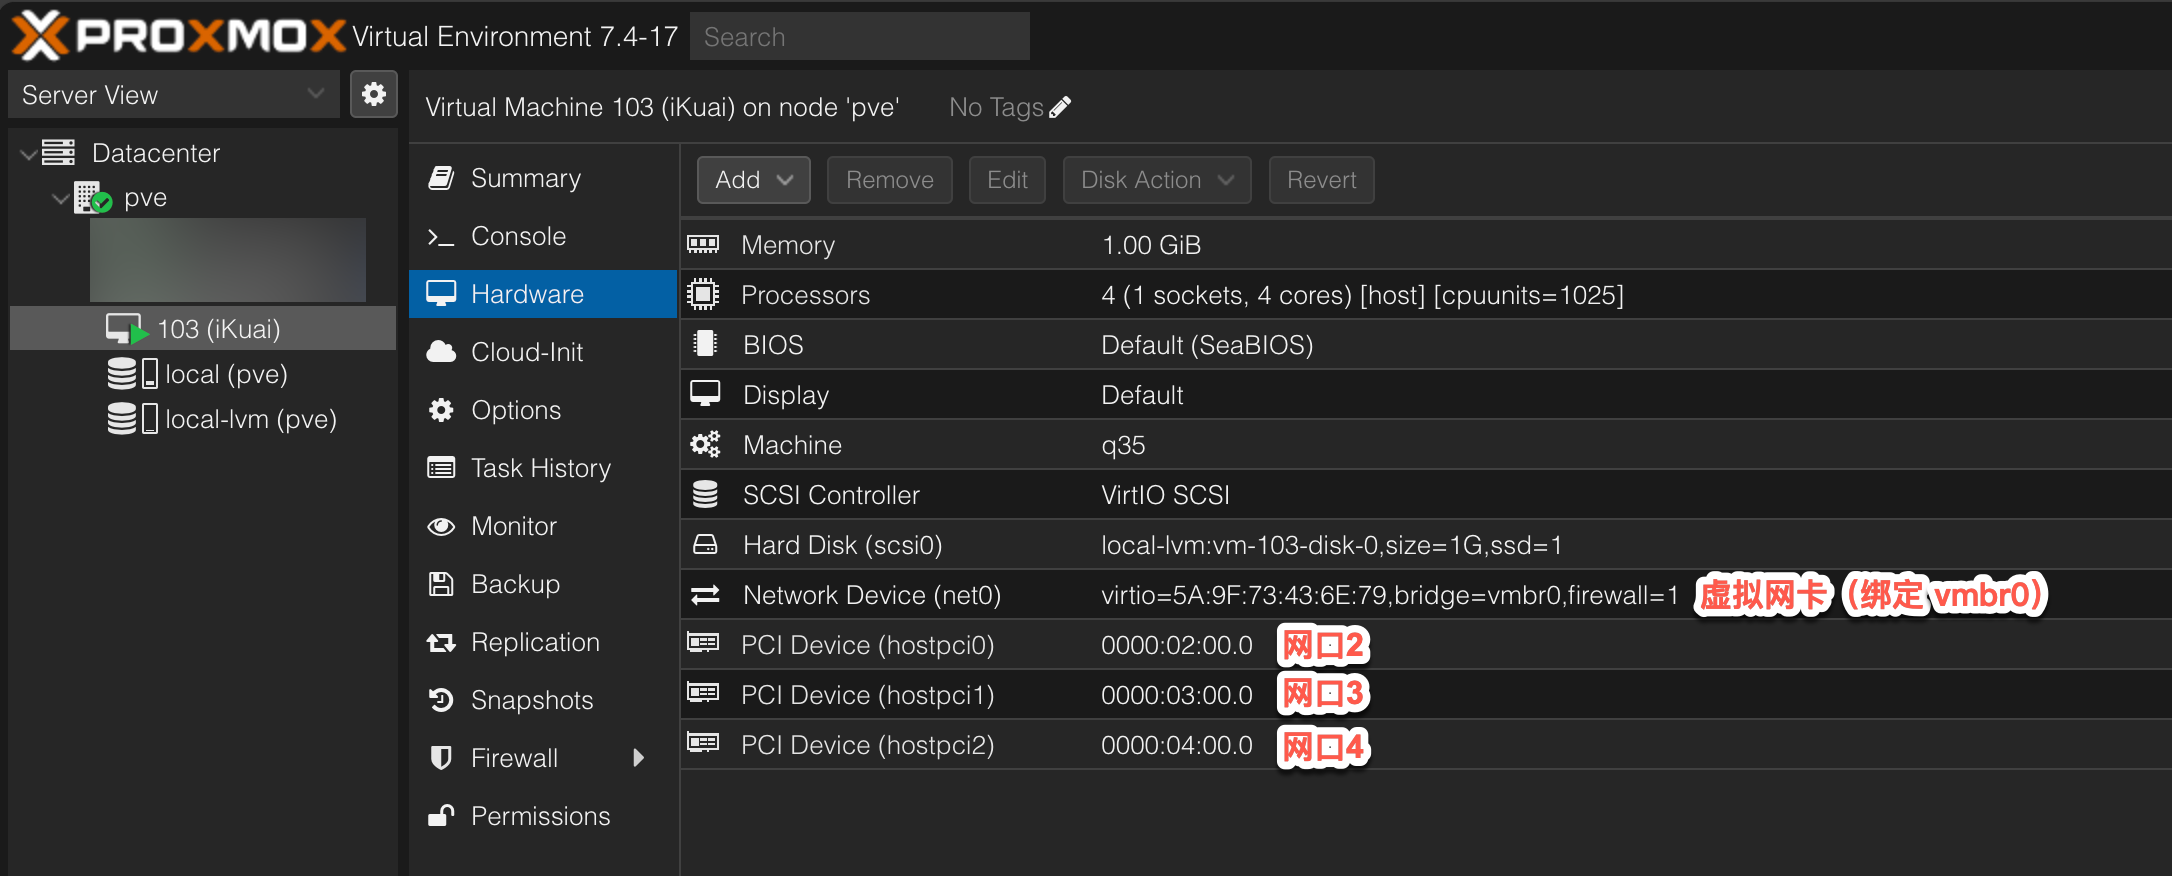The image size is (2172, 876).
Task: Click the Monitor eye icon
Action: click(x=441, y=526)
